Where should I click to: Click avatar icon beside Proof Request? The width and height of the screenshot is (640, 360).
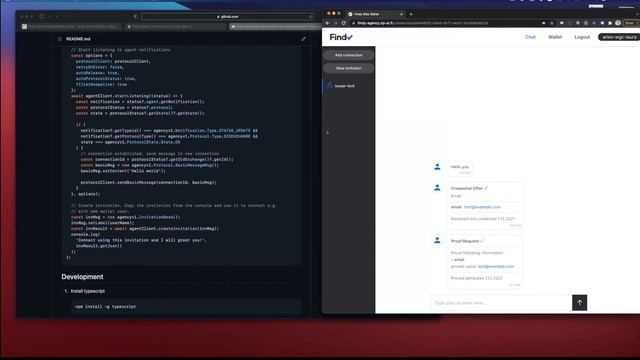point(437,240)
